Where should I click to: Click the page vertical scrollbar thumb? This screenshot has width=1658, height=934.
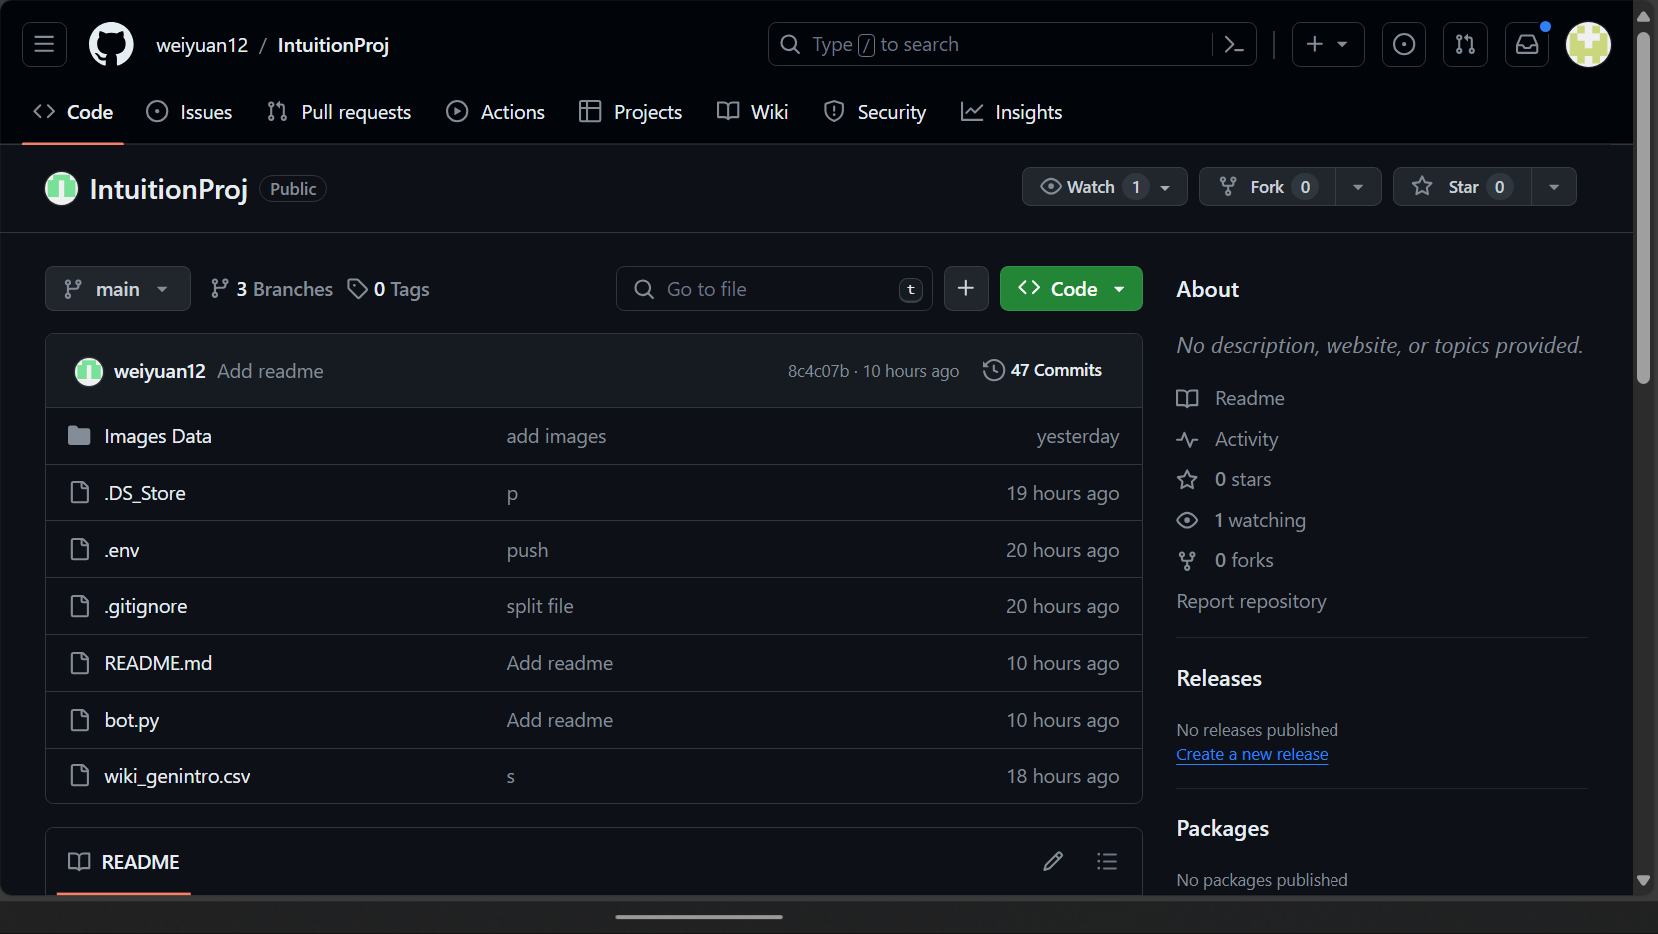pos(1643,207)
